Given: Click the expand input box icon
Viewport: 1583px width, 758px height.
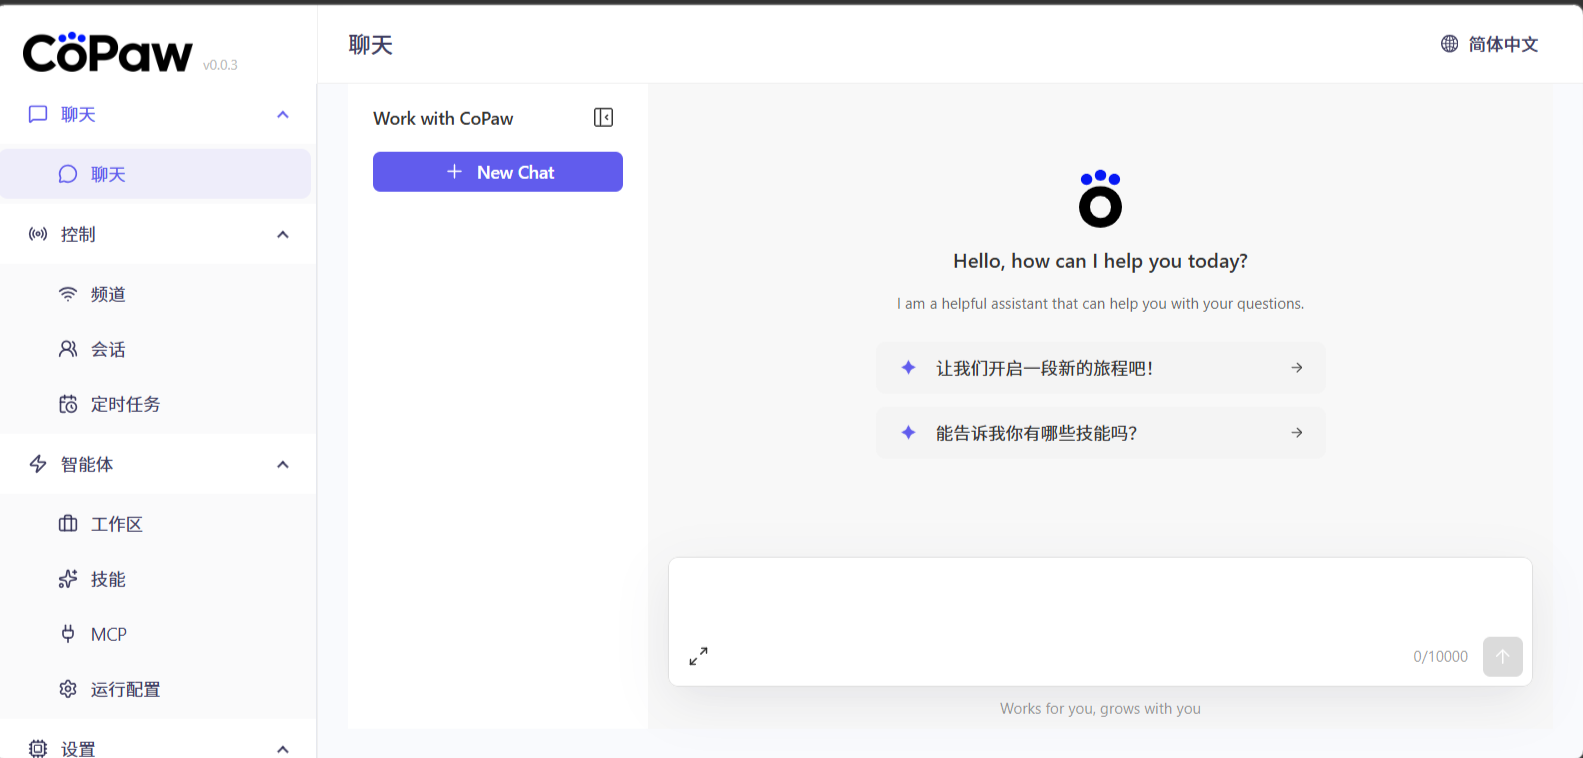Looking at the screenshot, I should pos(698,656).
